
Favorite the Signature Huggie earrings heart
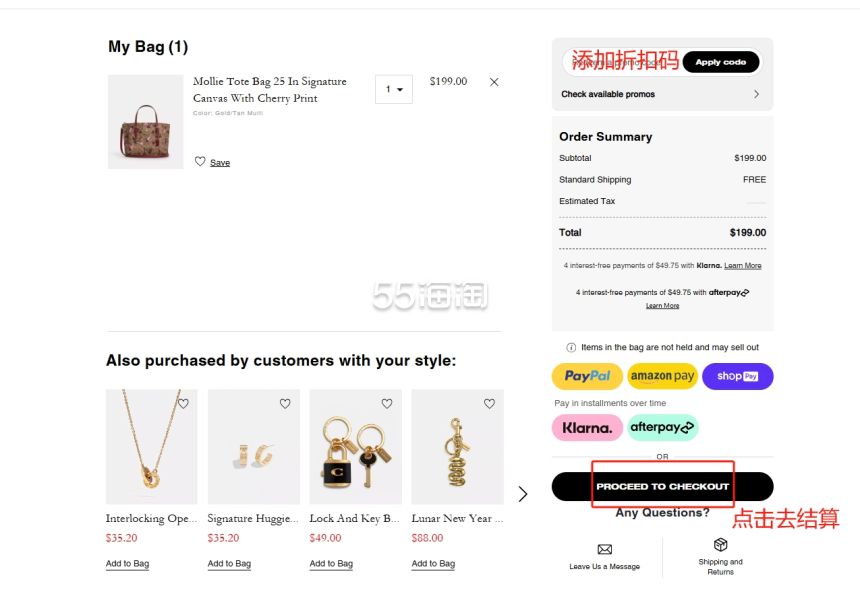pyautogui.click(x=285, y=403)
